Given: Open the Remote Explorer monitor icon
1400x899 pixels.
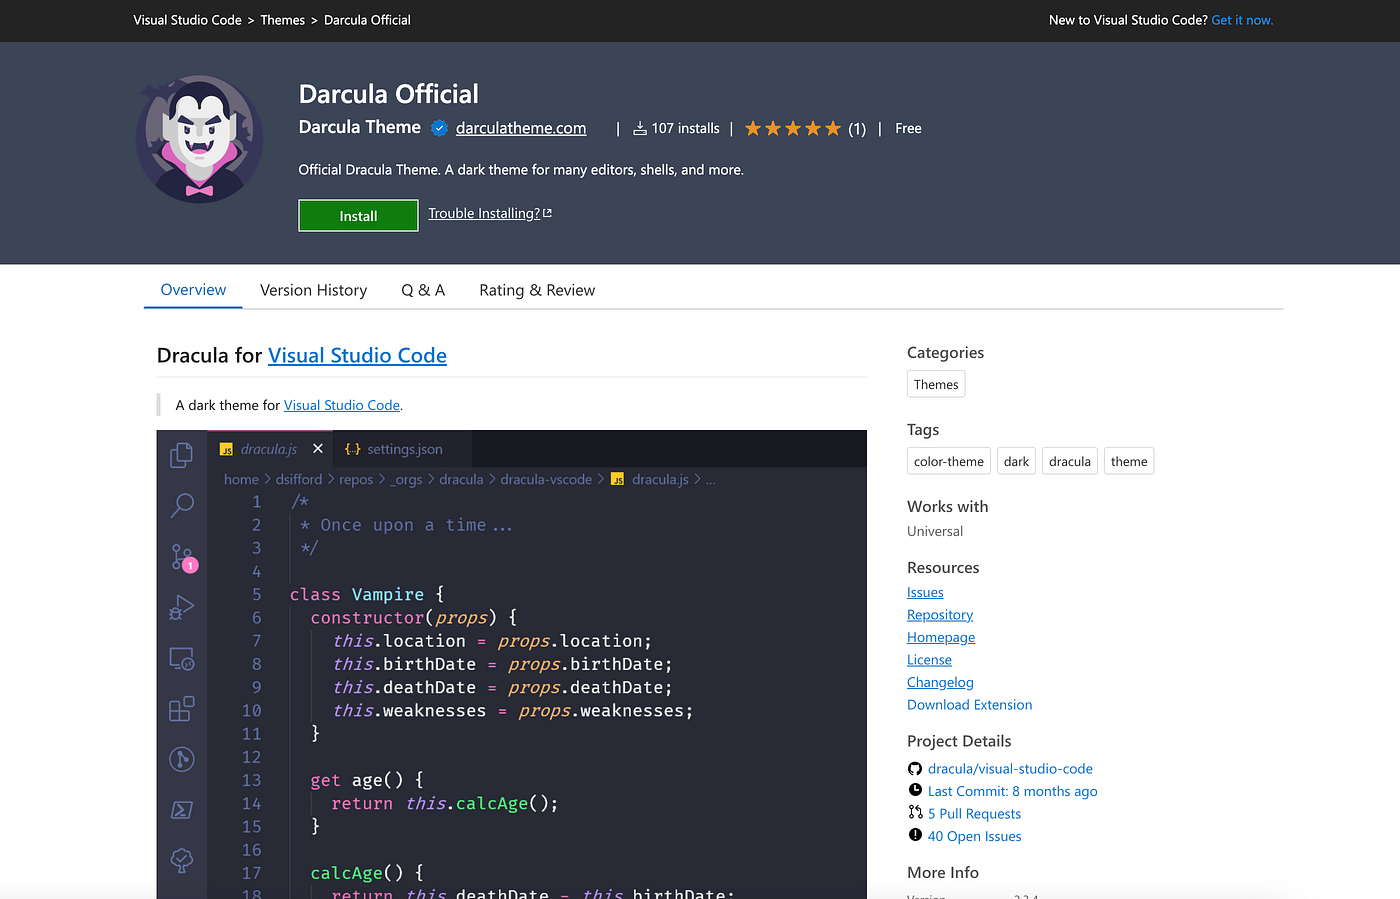Looking at the screenshot, I should pos(181,659).
